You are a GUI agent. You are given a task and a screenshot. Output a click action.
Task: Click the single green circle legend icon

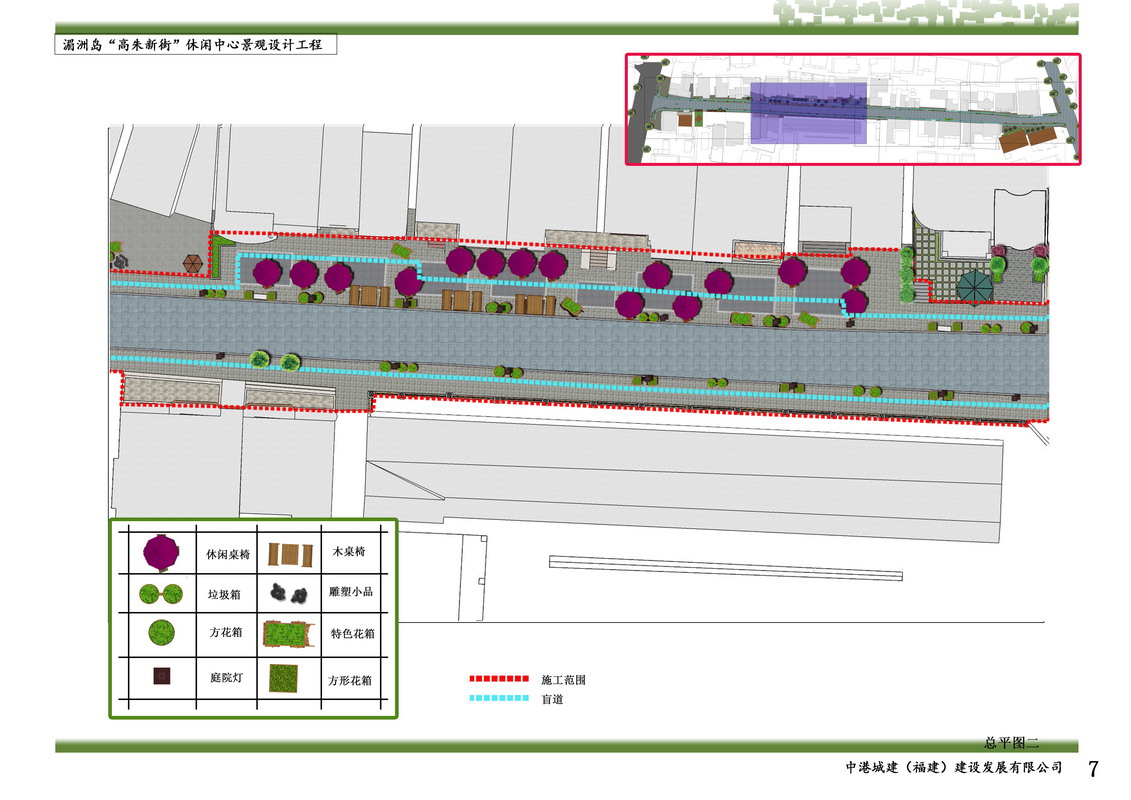tap(162, 633)
